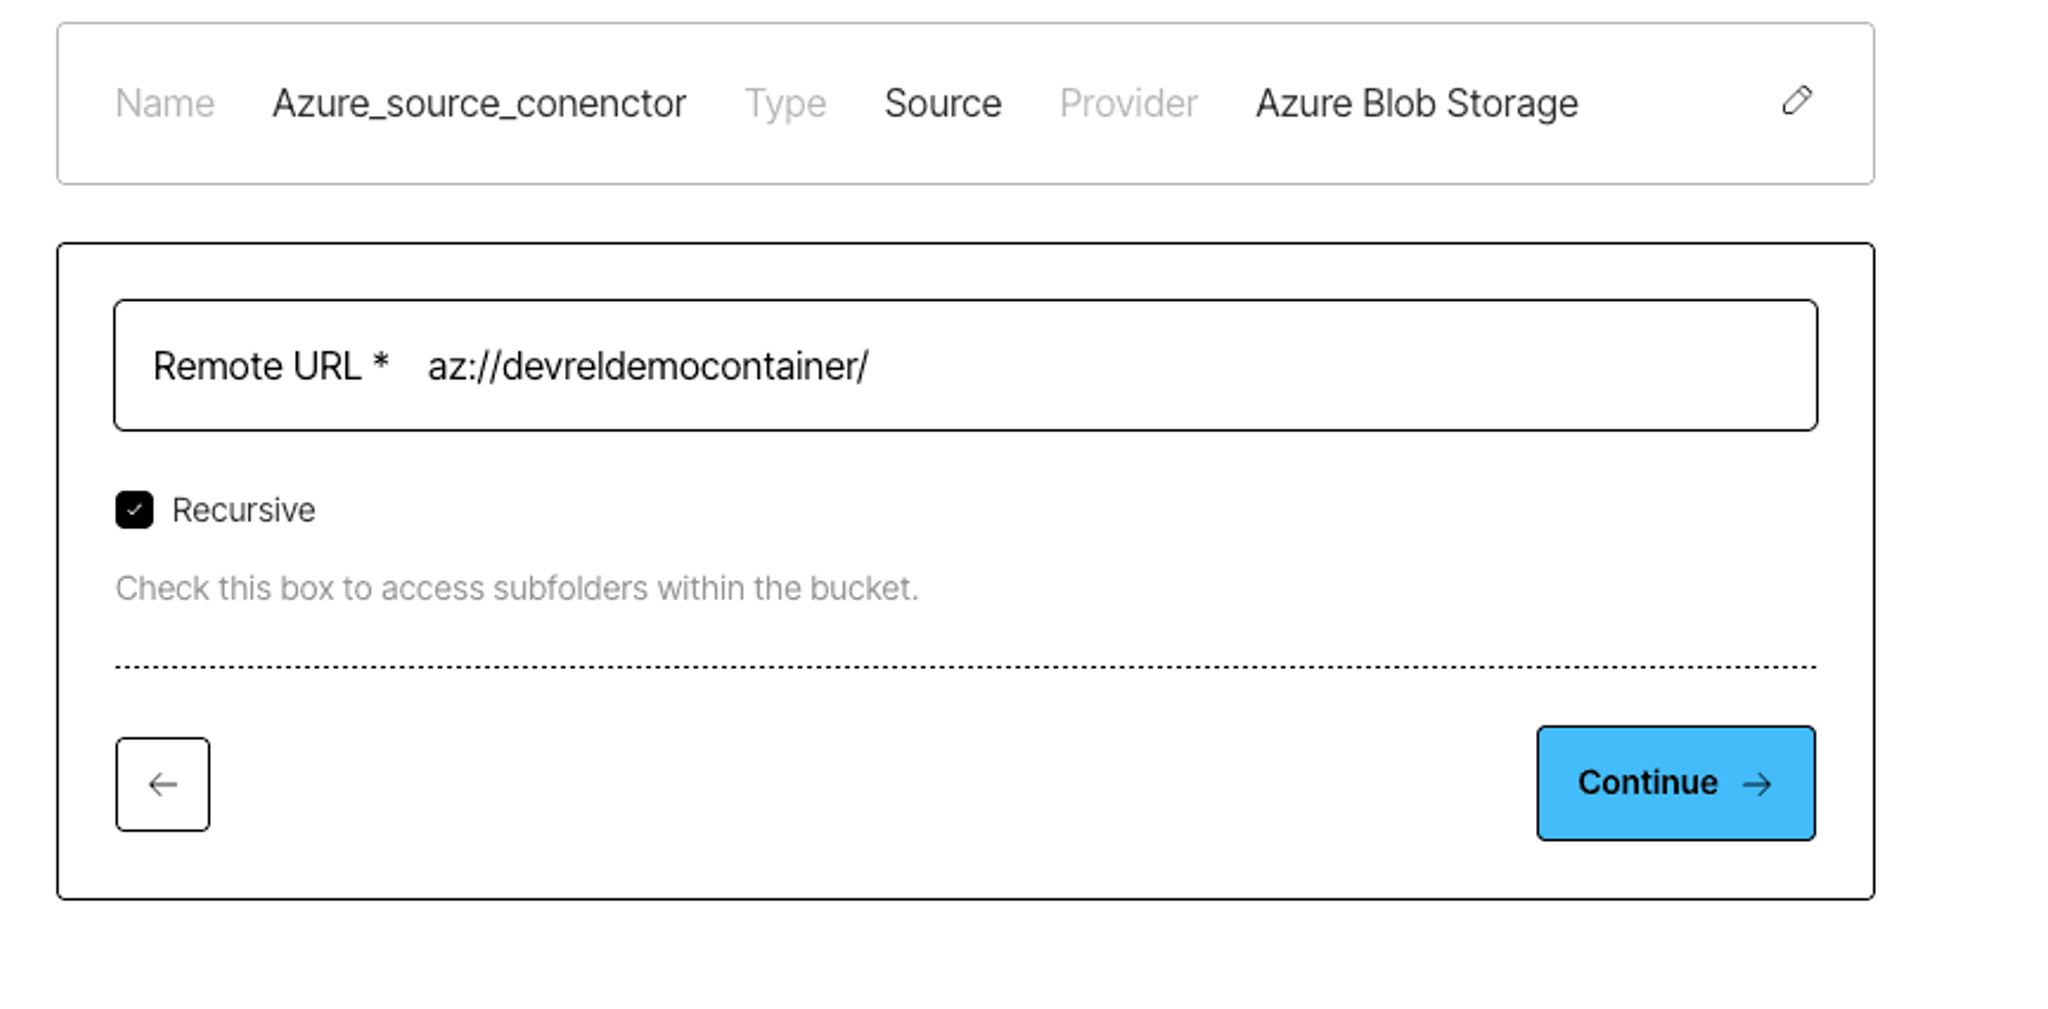Click the Continue button
This screenshot has width=2048, height=1009.
[1676, 783]
